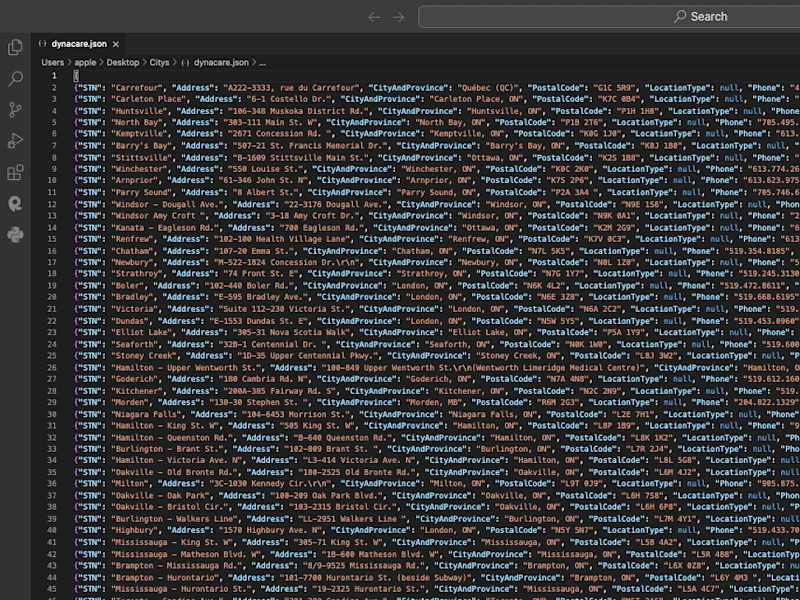Click "Milton" STN value on line 36

pos(130,484)
